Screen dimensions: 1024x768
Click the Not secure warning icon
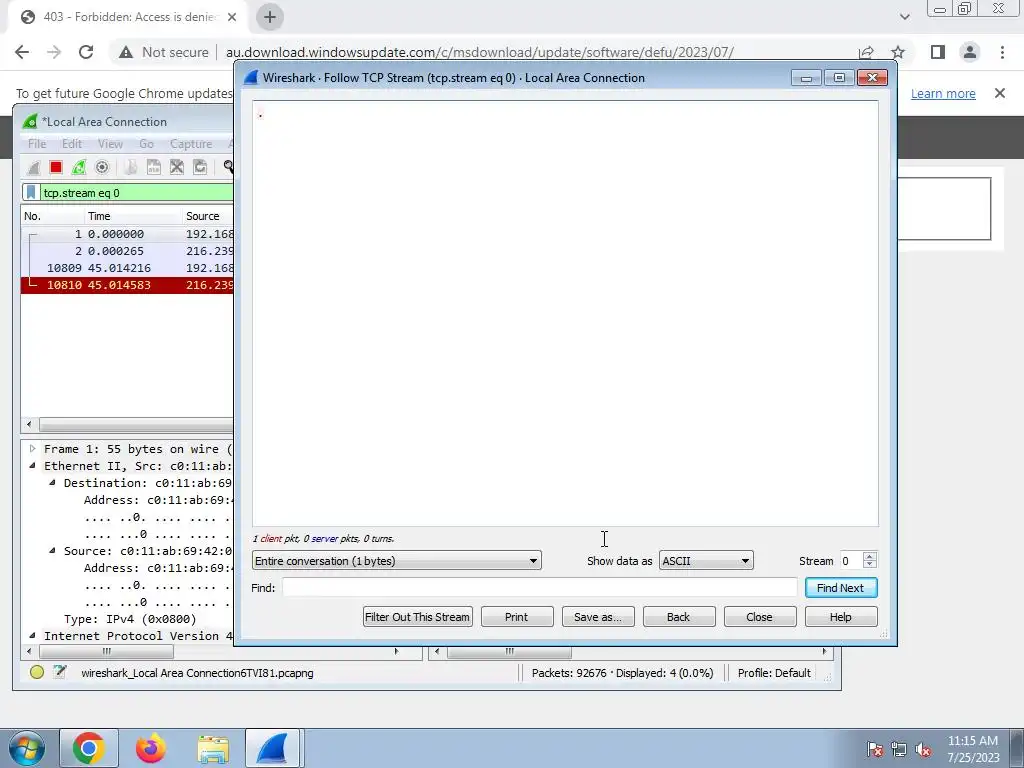[126, 52]
